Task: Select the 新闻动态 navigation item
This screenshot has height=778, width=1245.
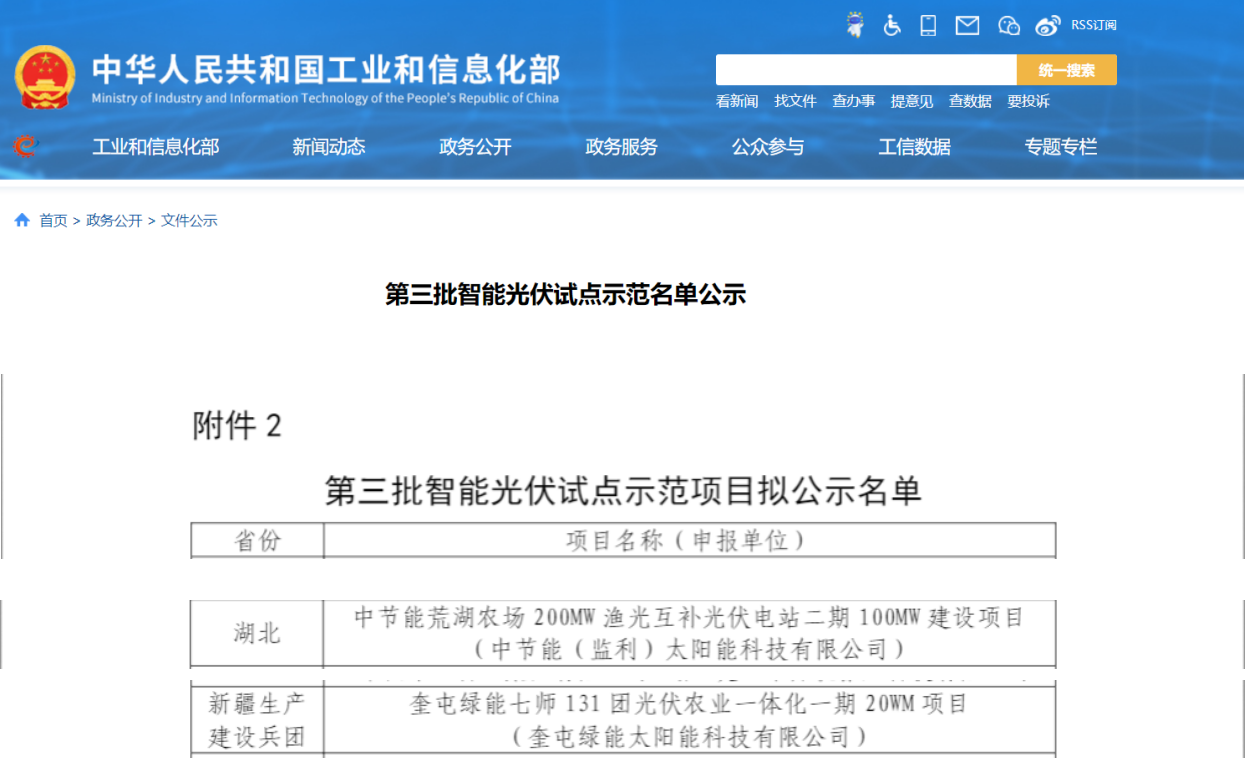Action: (x=329, y=147)
